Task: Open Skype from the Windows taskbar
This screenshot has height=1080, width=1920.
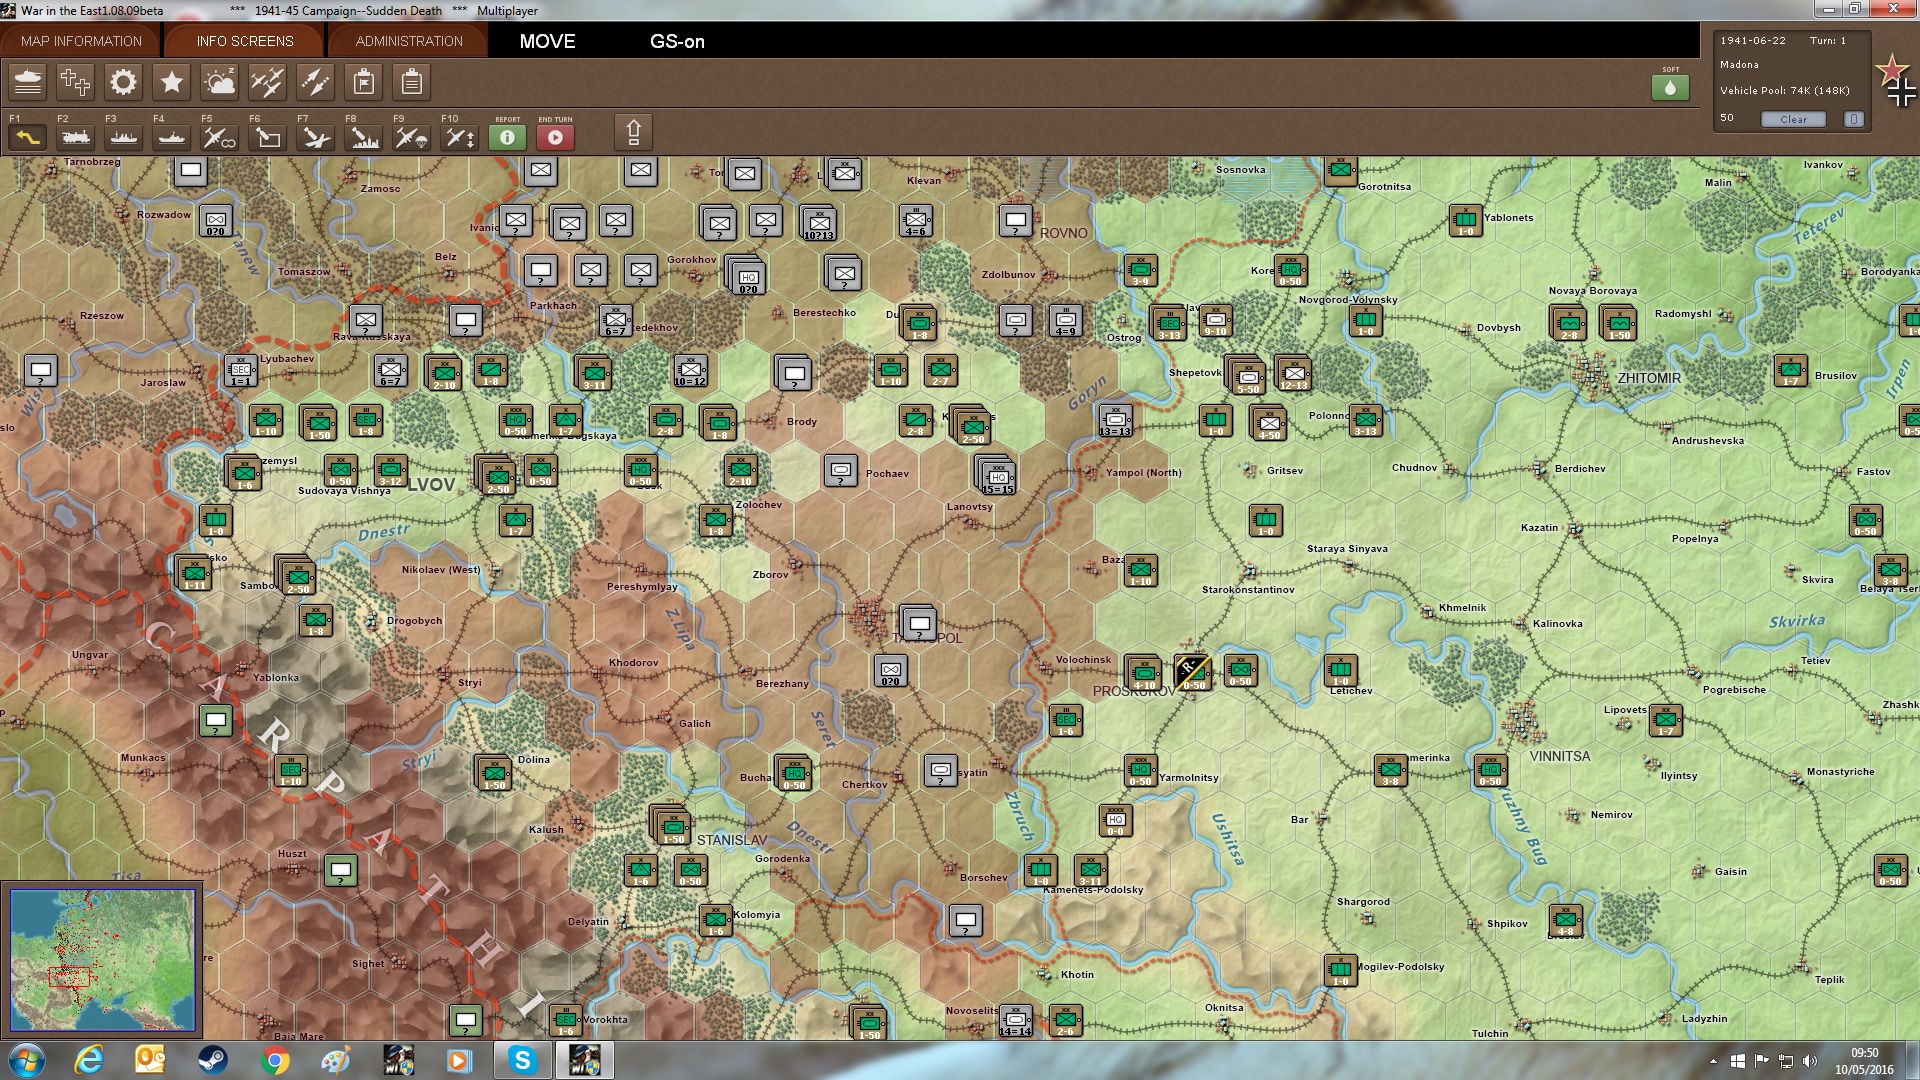Action: (522, 1060)
